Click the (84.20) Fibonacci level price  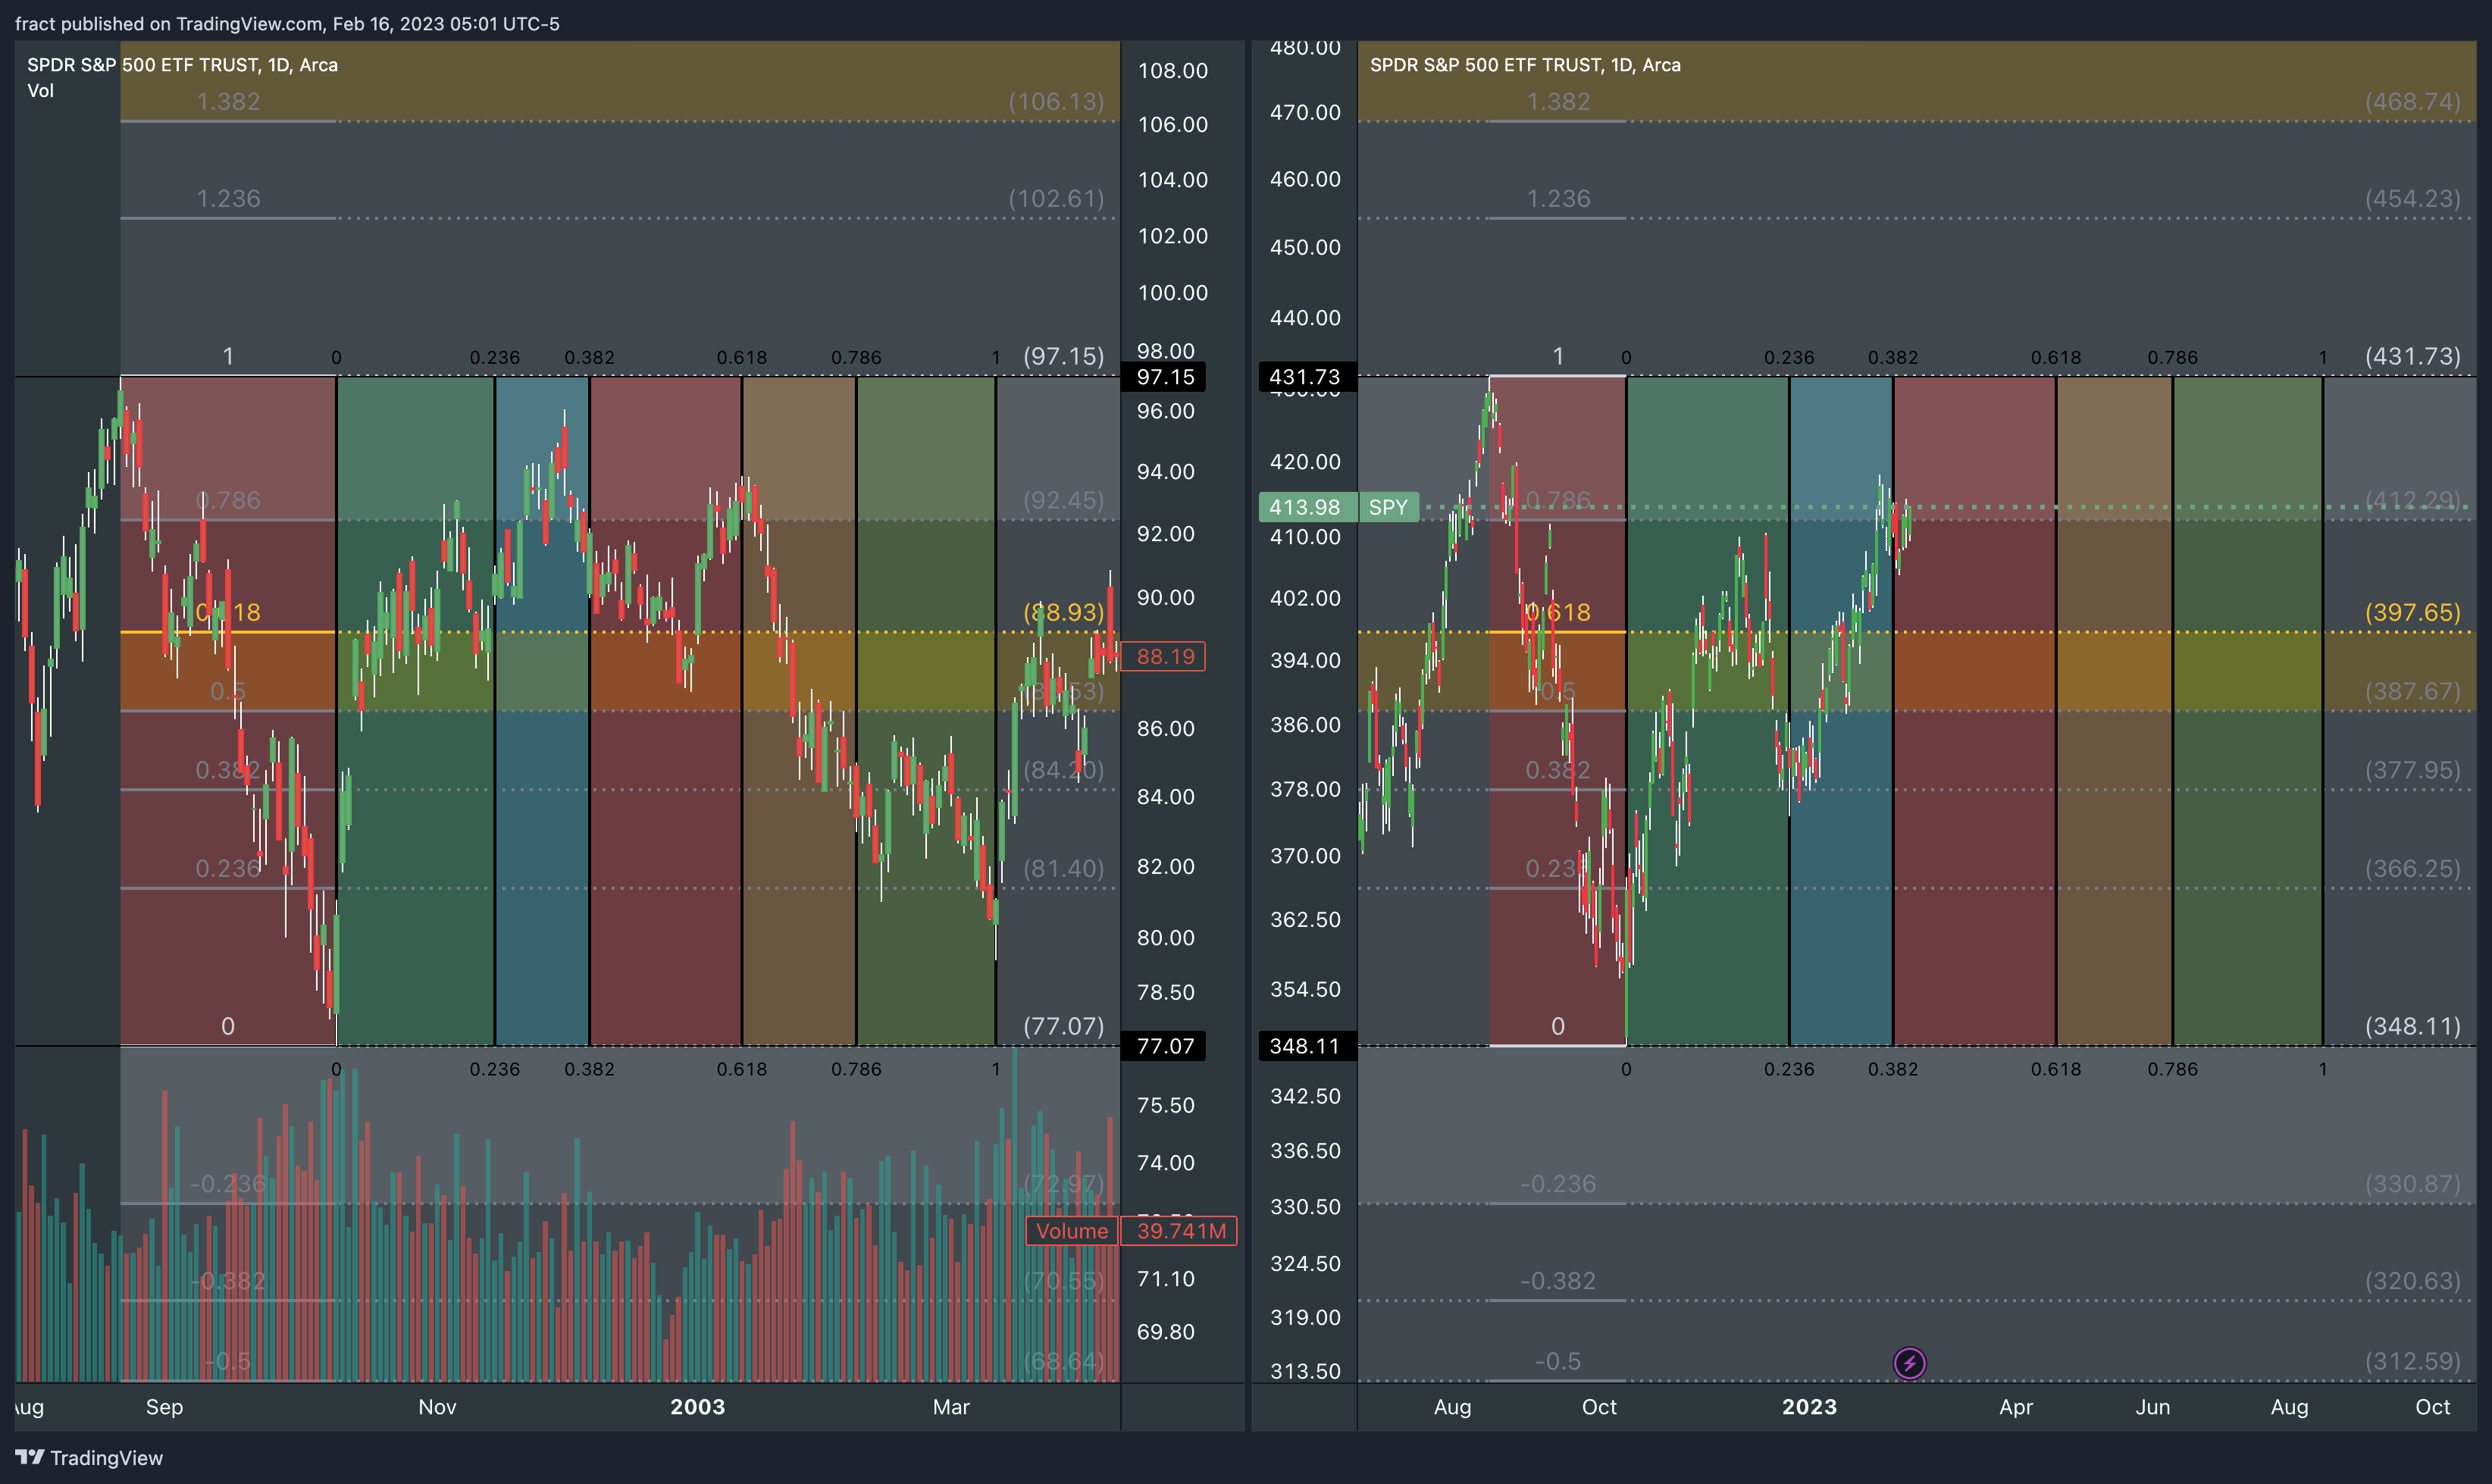point(1063,770)
